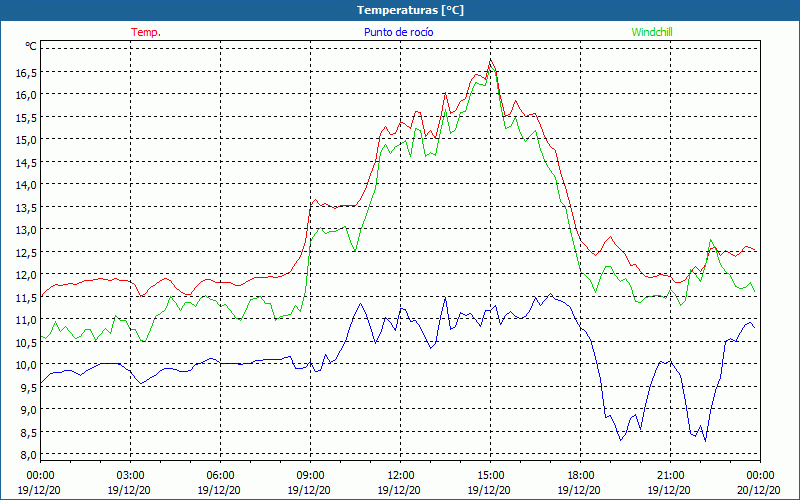Click the 11,5 y-axis value
The image size is (800, 500).
tap(26, 297)
